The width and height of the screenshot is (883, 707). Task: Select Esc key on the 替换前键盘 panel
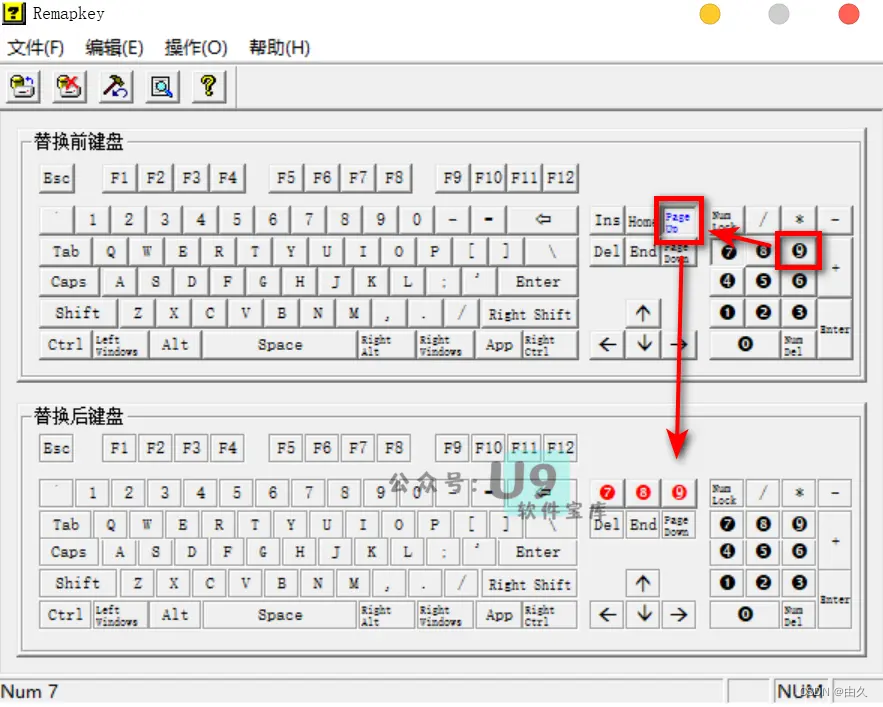pyautogui.click(x=56, y=179)
